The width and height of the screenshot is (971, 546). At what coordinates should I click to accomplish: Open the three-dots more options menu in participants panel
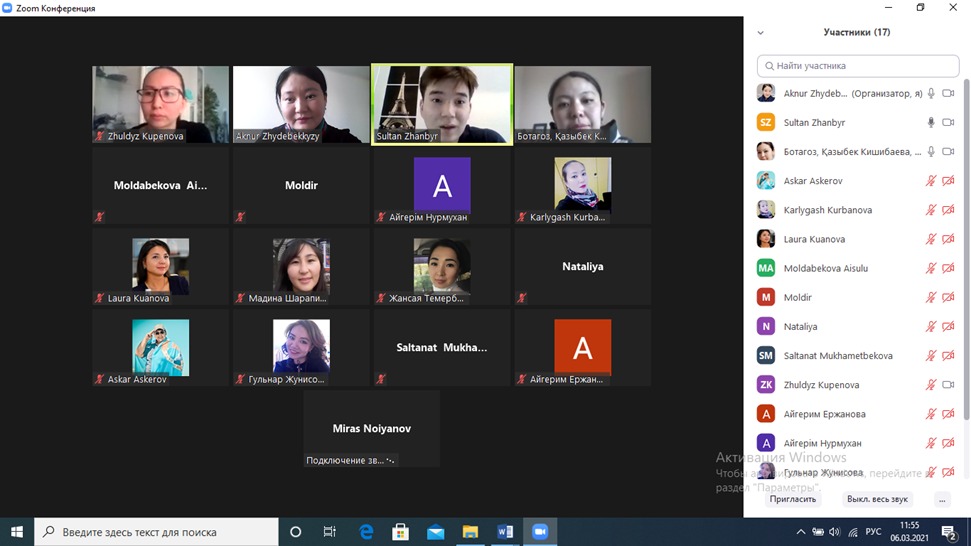click(942, 499)
